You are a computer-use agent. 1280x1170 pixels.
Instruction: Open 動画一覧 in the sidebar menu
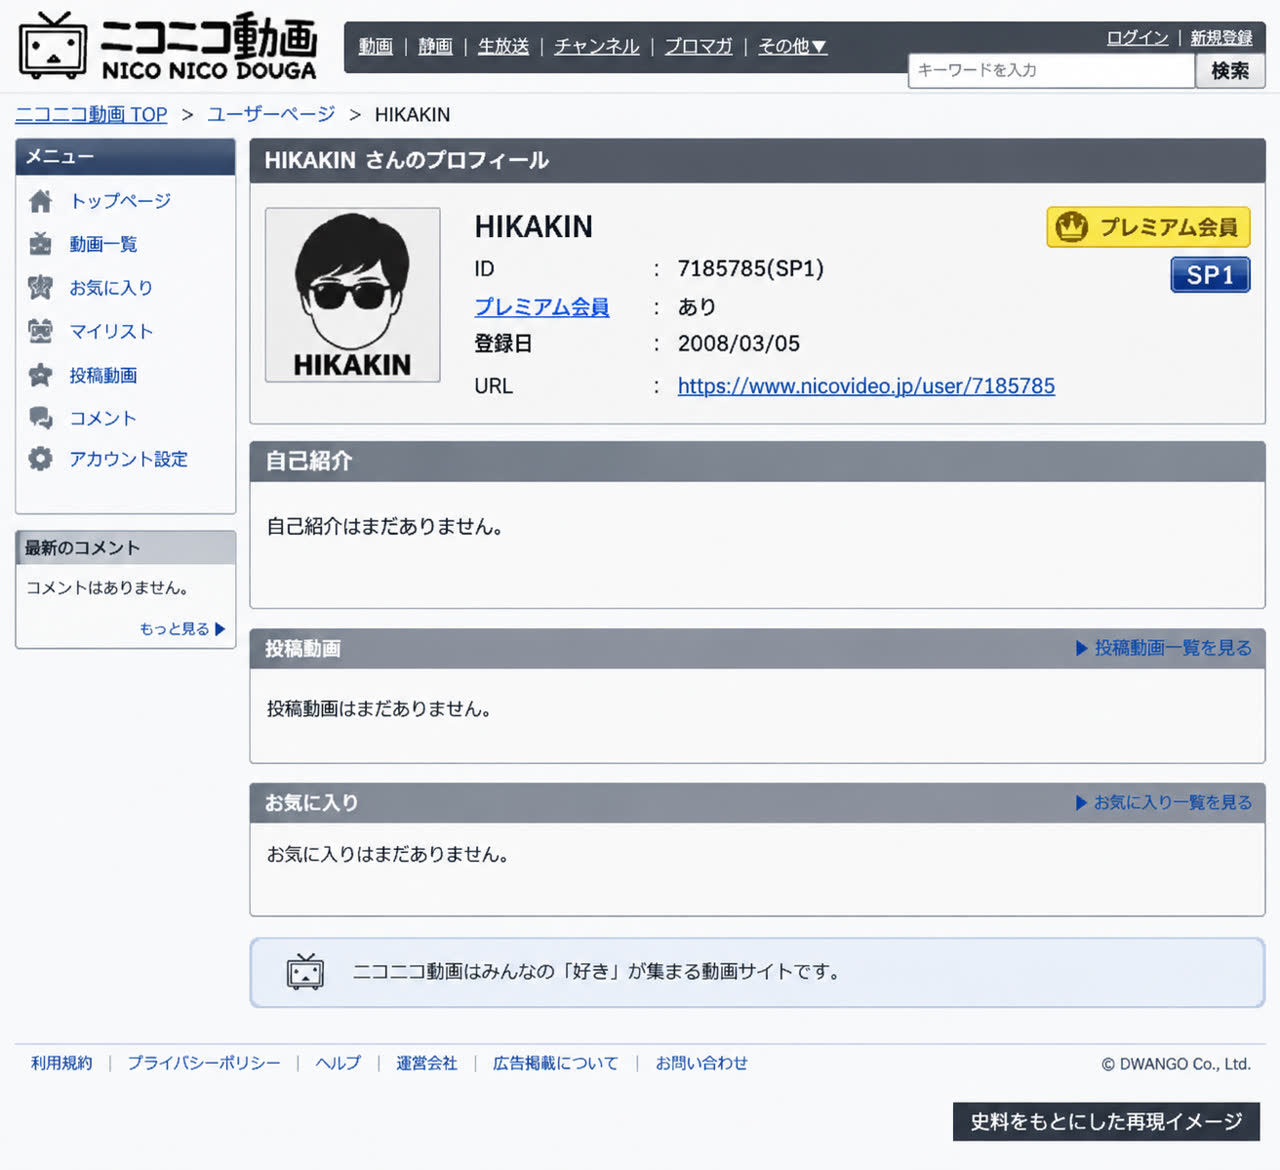click(x=103, y=244)
